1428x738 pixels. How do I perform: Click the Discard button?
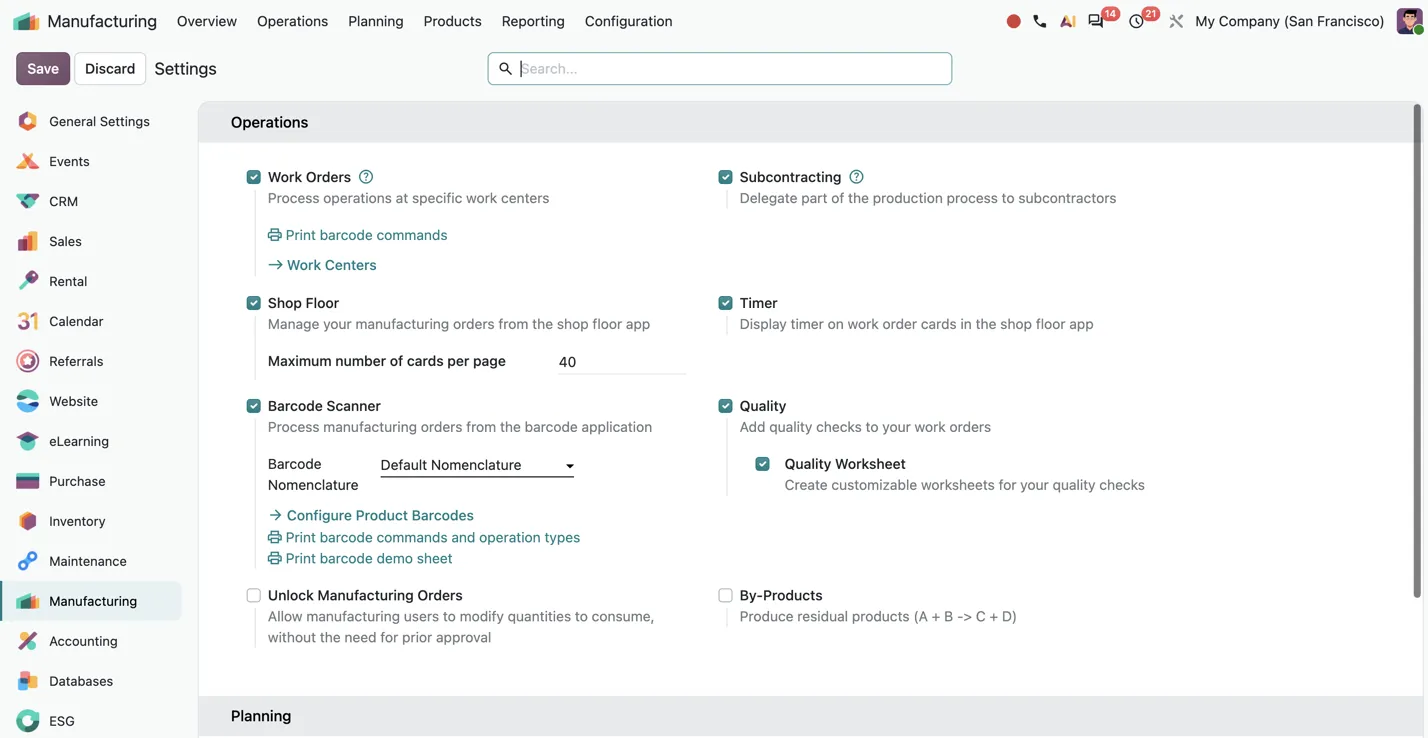click(110, 68)
